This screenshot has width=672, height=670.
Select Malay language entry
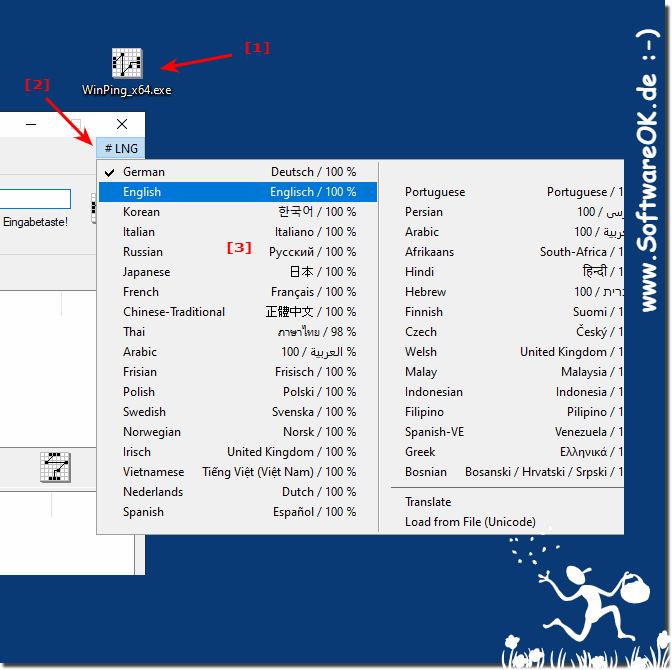tap(502, 372)
